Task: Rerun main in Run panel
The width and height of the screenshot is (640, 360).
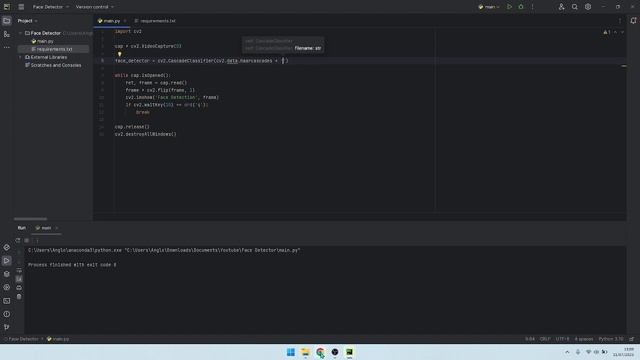Action: click(x=18, y=240)
